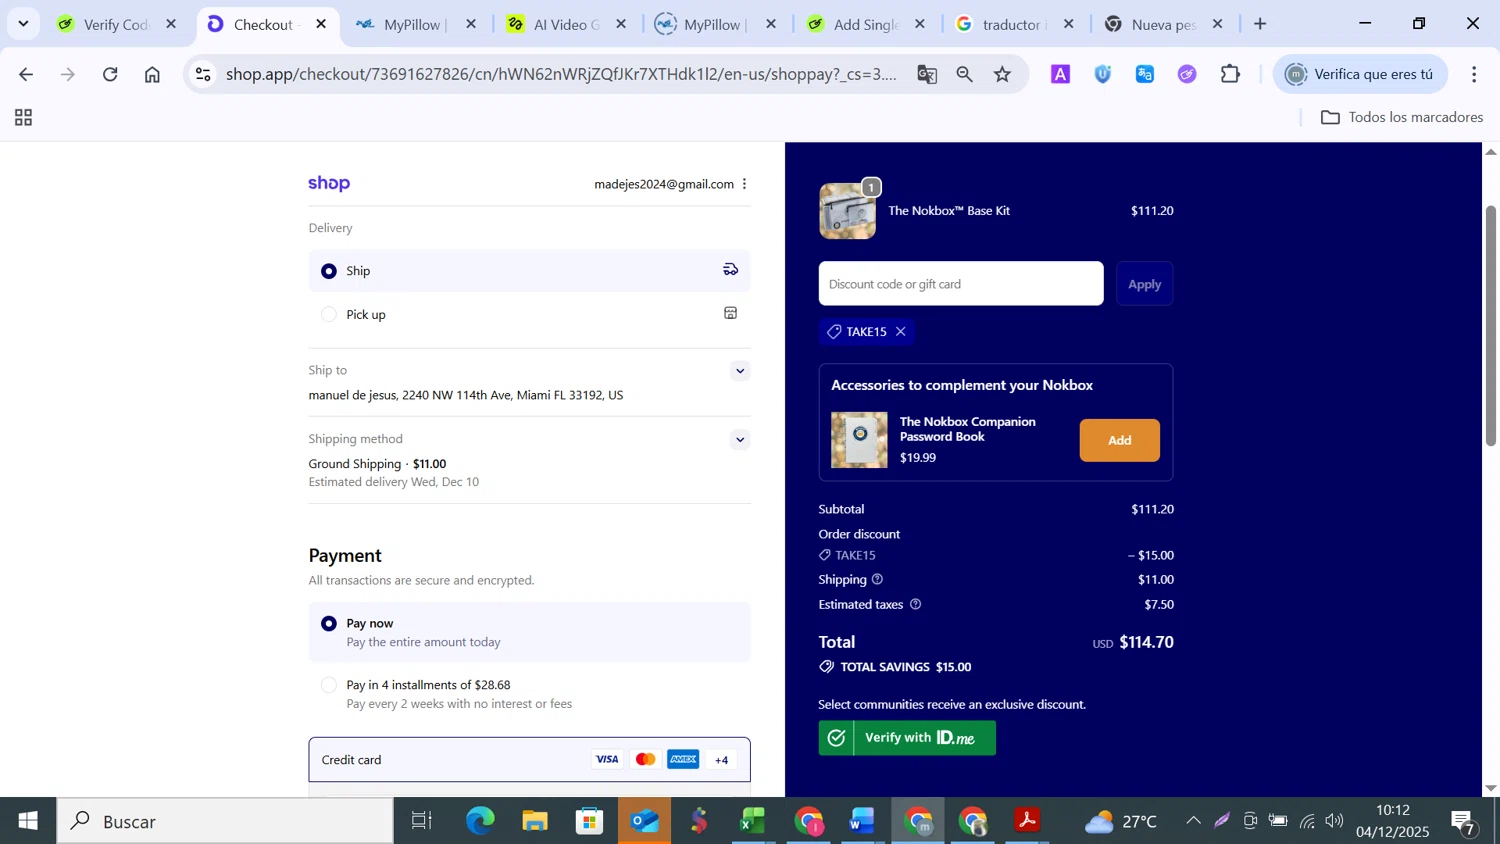Add the Nokbox Companion Password Book
The image size is (1500, 844).
point(1119,440)
